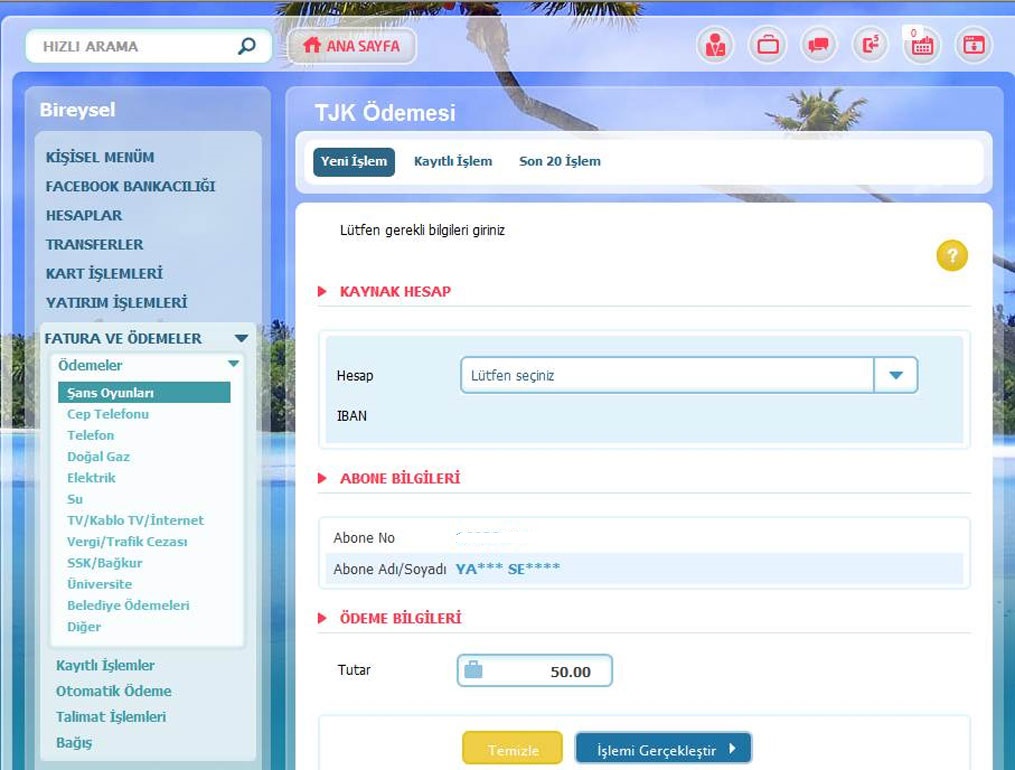Select TV/Kablo TV/İnternet payment

click(x=135, y=521)
